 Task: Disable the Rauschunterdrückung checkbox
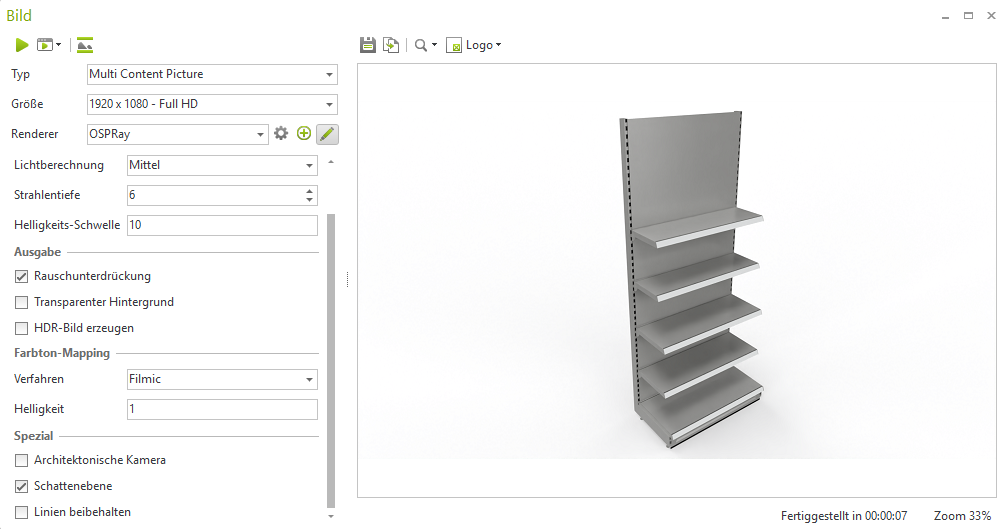tap(22, 276)
